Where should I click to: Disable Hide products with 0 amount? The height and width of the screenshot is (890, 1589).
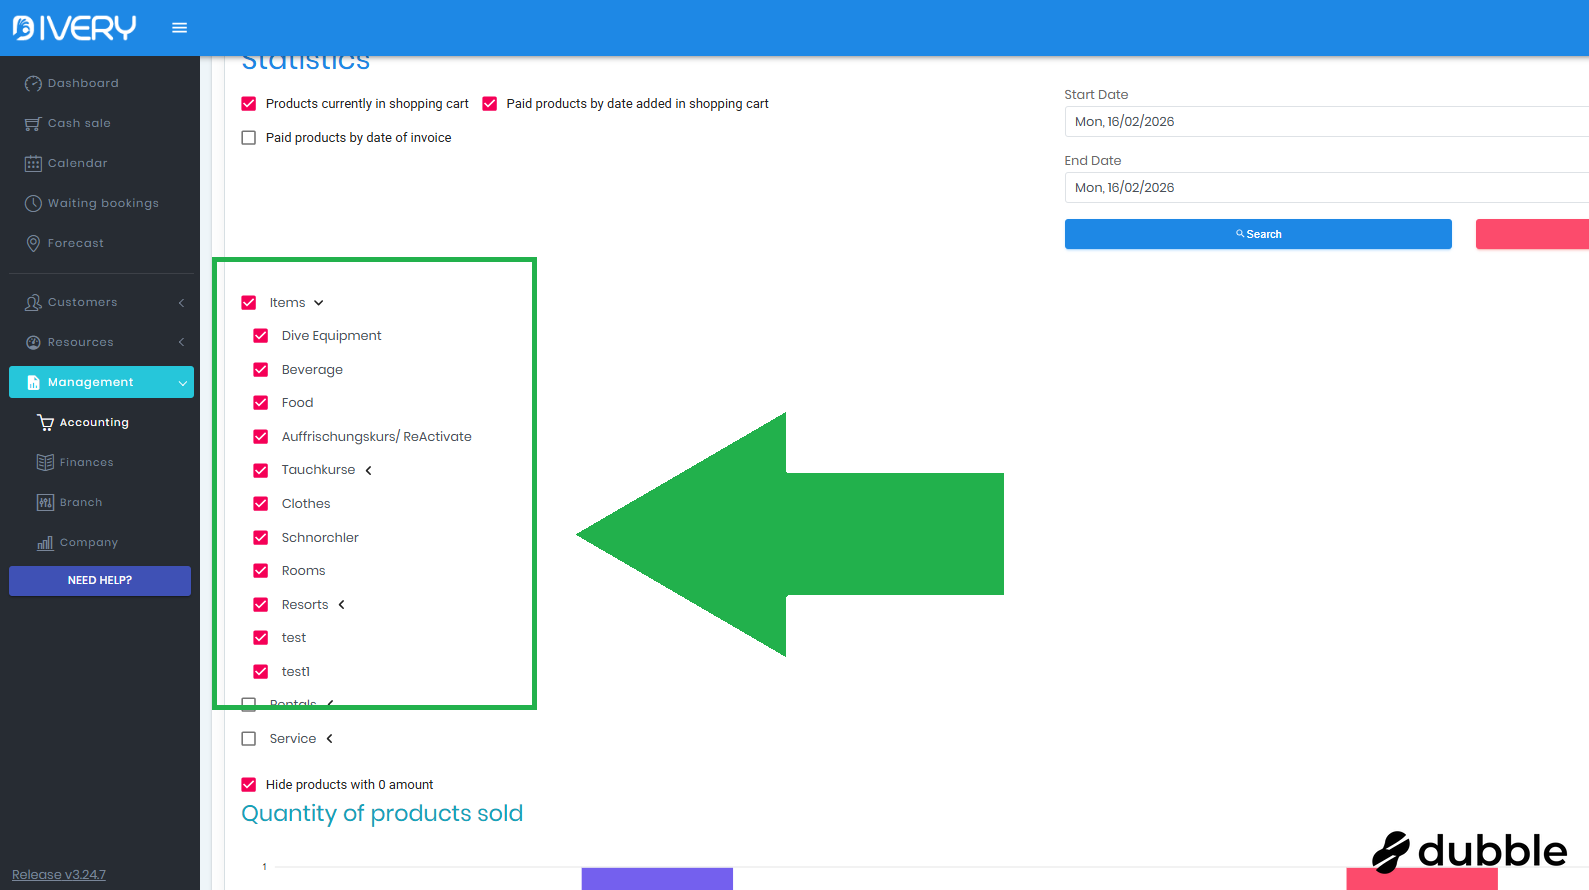click(249, 785)
